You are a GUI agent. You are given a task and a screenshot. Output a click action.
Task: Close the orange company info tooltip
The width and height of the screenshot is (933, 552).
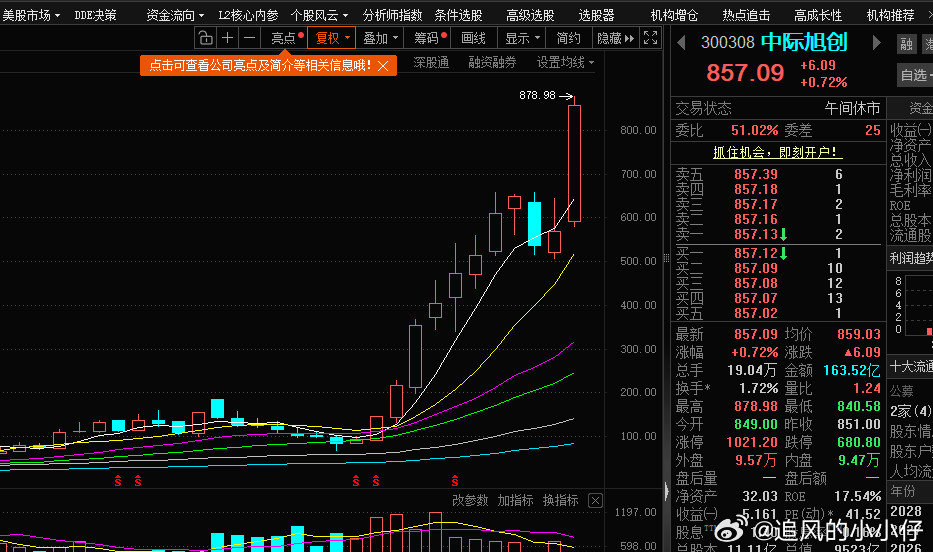coord(385,65)
